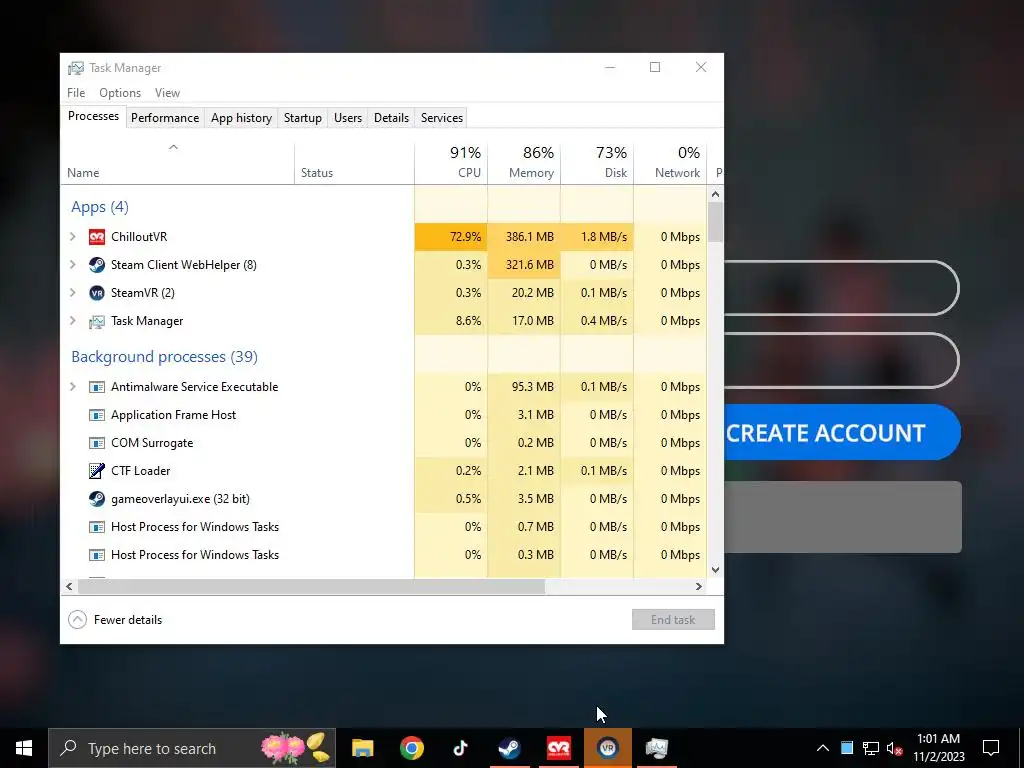Sort processes by Network column
This screenshot has width=1024, height=768.
(670, 162)
